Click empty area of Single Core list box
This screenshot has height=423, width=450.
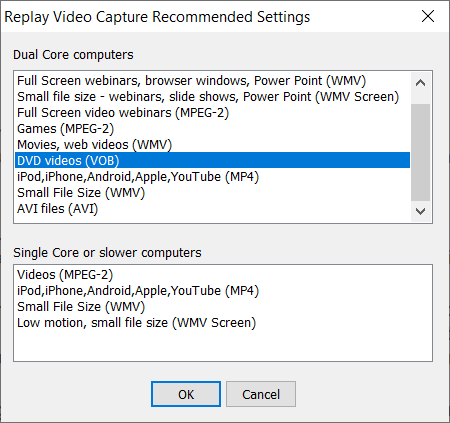point(223,346)
